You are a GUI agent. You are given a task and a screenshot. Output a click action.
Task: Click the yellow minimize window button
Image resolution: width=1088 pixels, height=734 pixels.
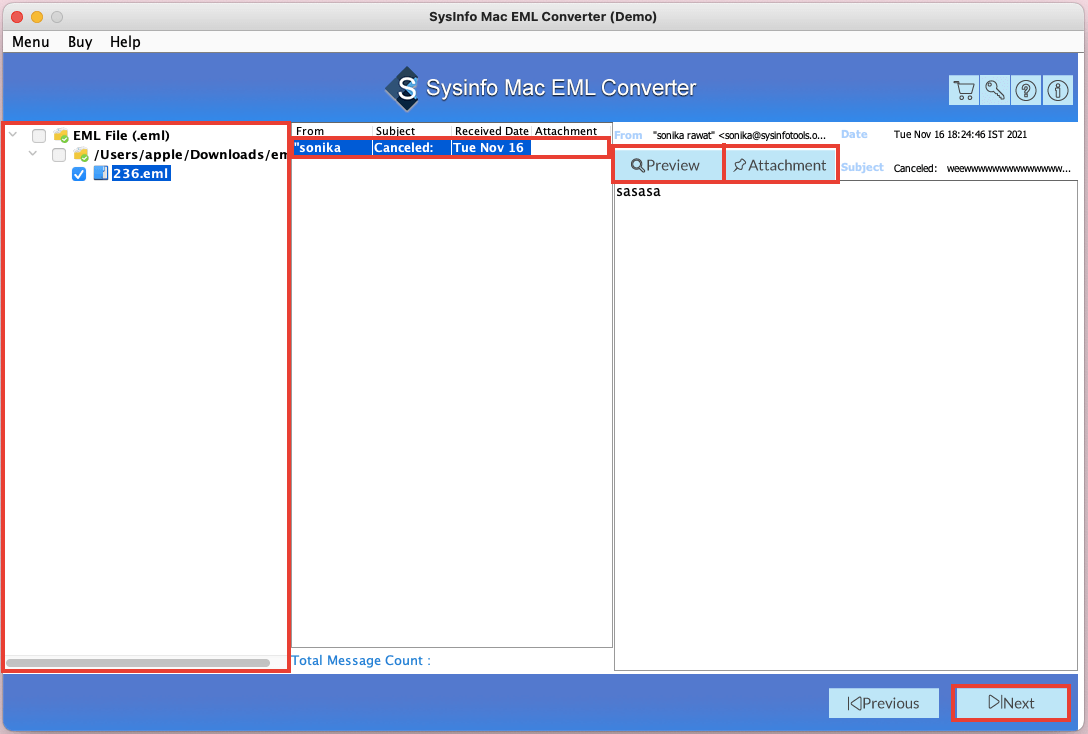(x=37, y=17)
